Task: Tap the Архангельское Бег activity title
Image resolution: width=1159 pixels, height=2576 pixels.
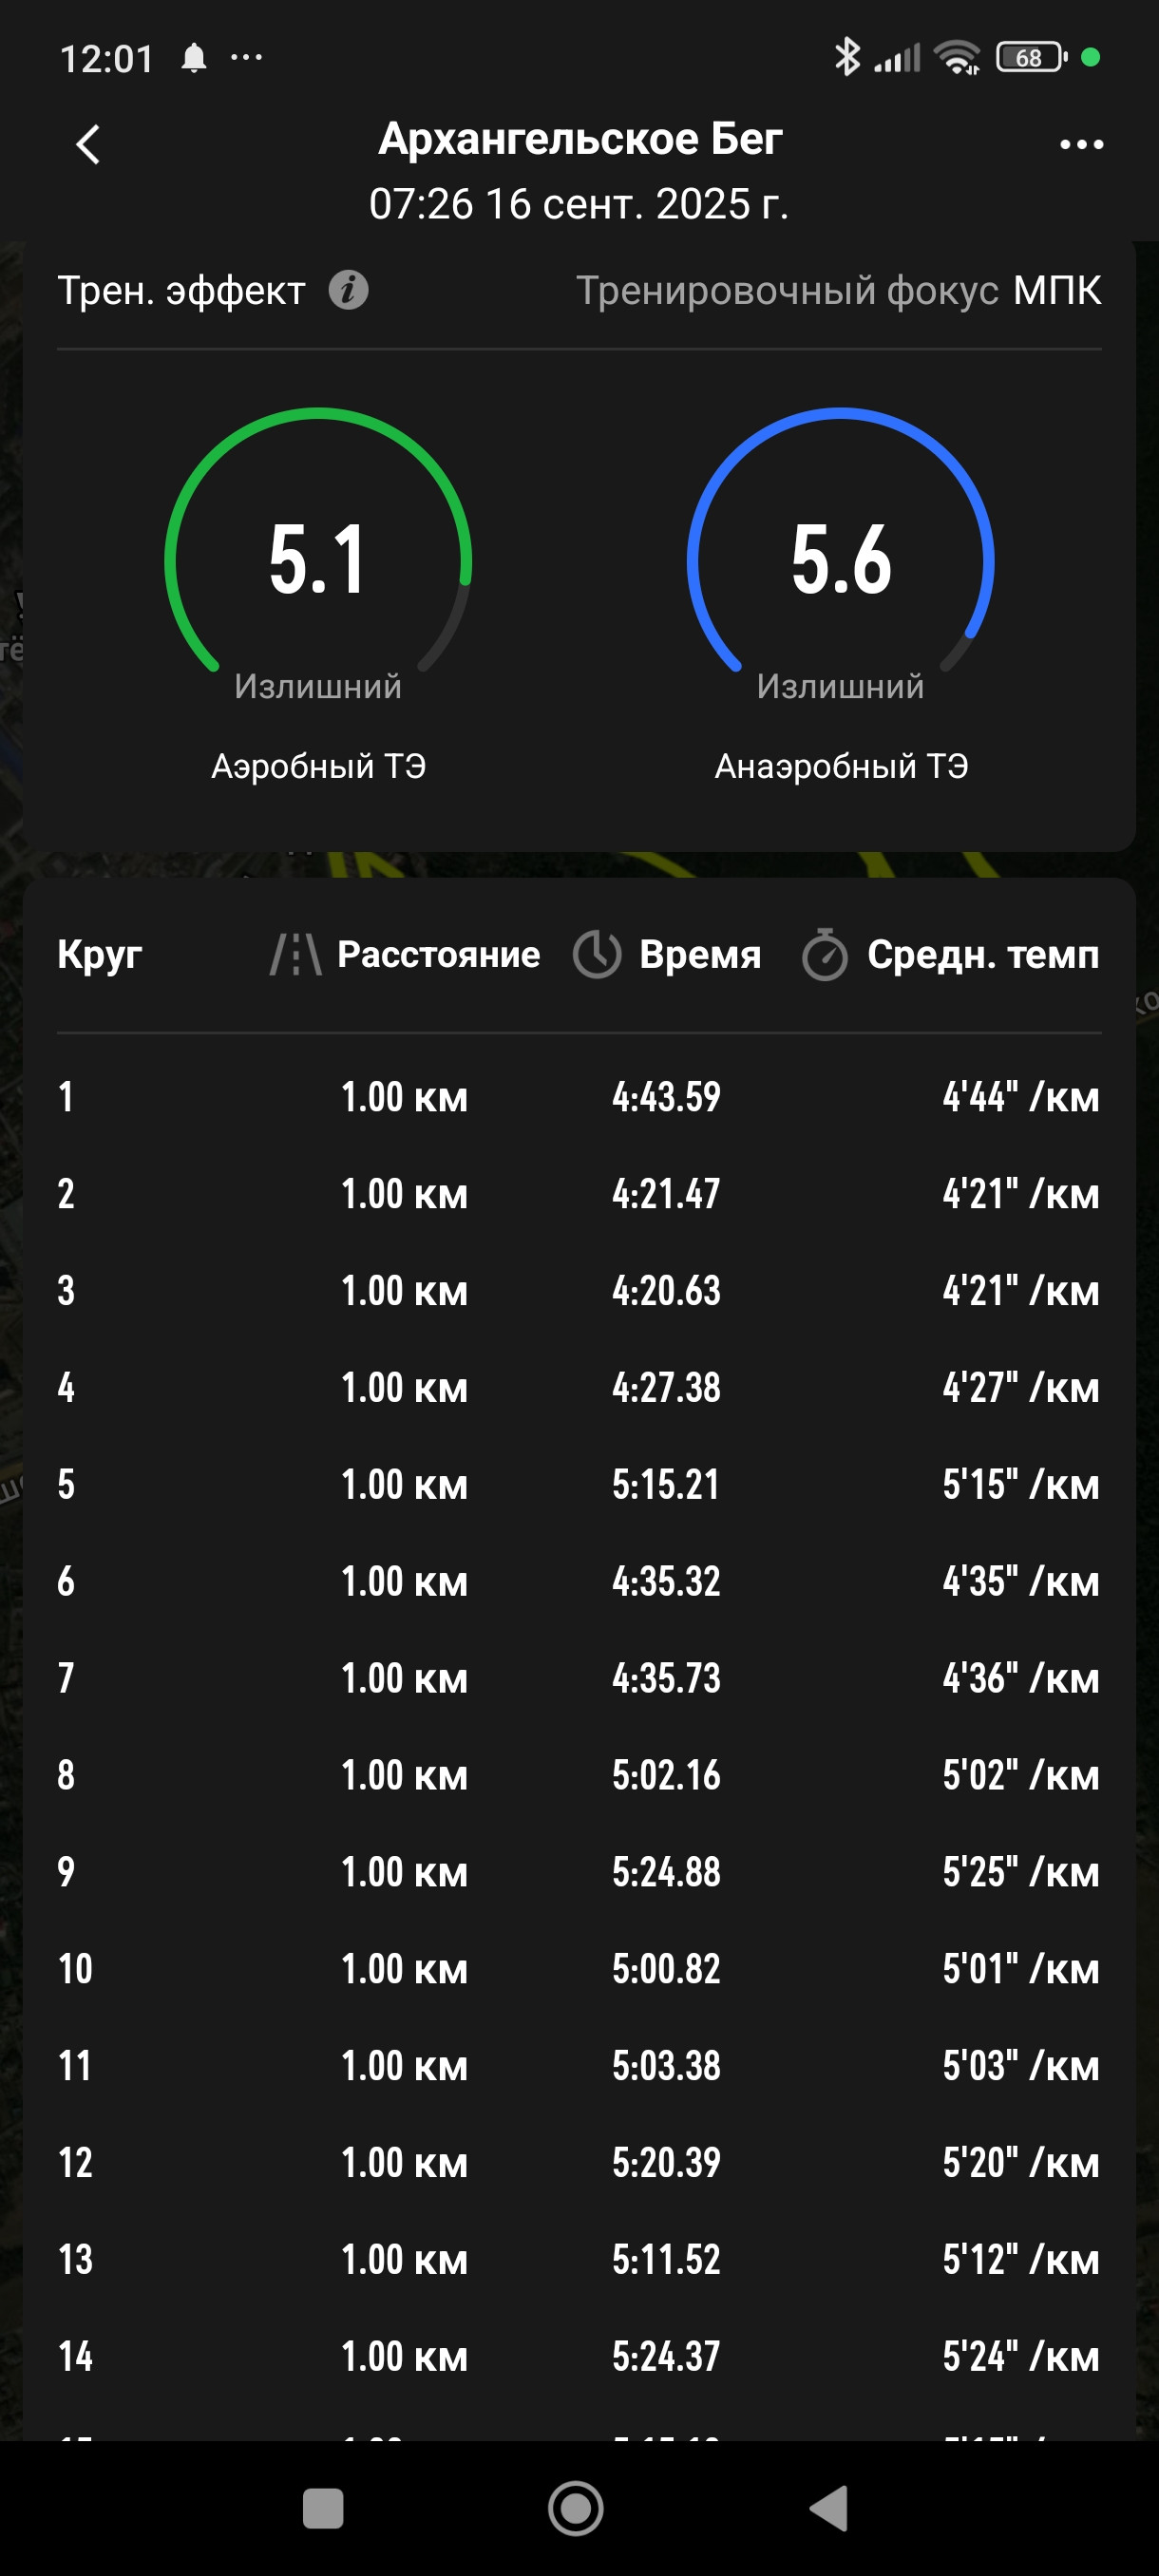Action: tap(580, 139)
